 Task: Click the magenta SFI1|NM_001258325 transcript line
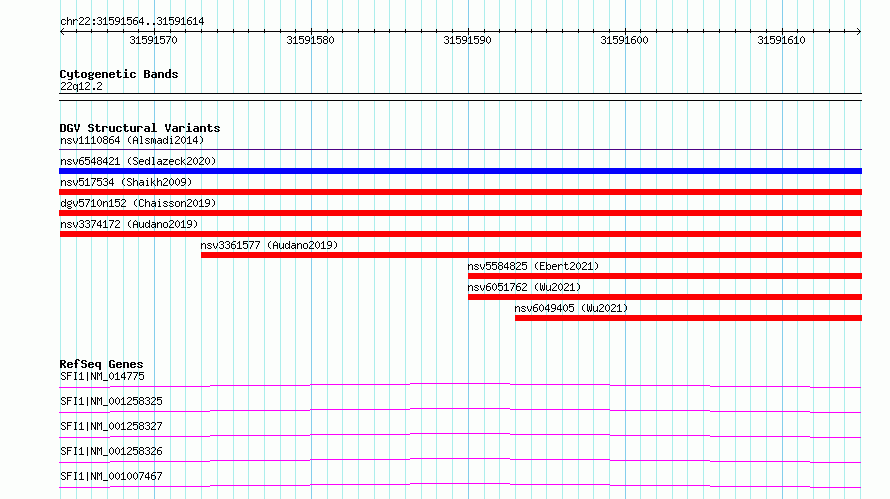click(x=460, y=410)
